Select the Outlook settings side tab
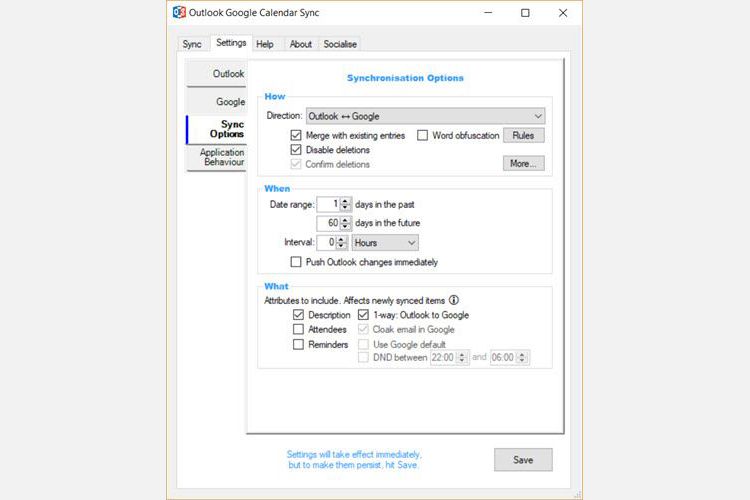 [216, 74]
